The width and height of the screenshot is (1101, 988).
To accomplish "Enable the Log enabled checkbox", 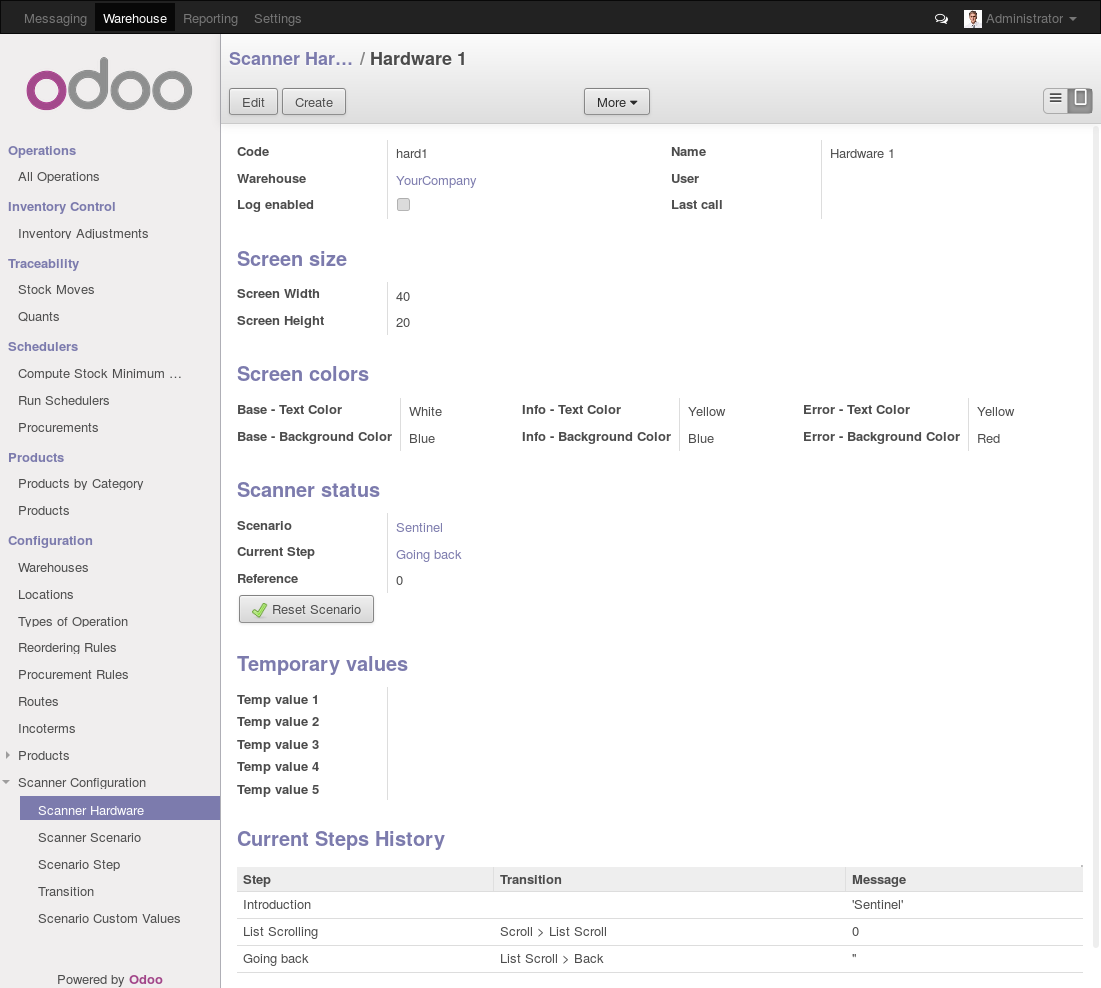I will pos(404,204).
